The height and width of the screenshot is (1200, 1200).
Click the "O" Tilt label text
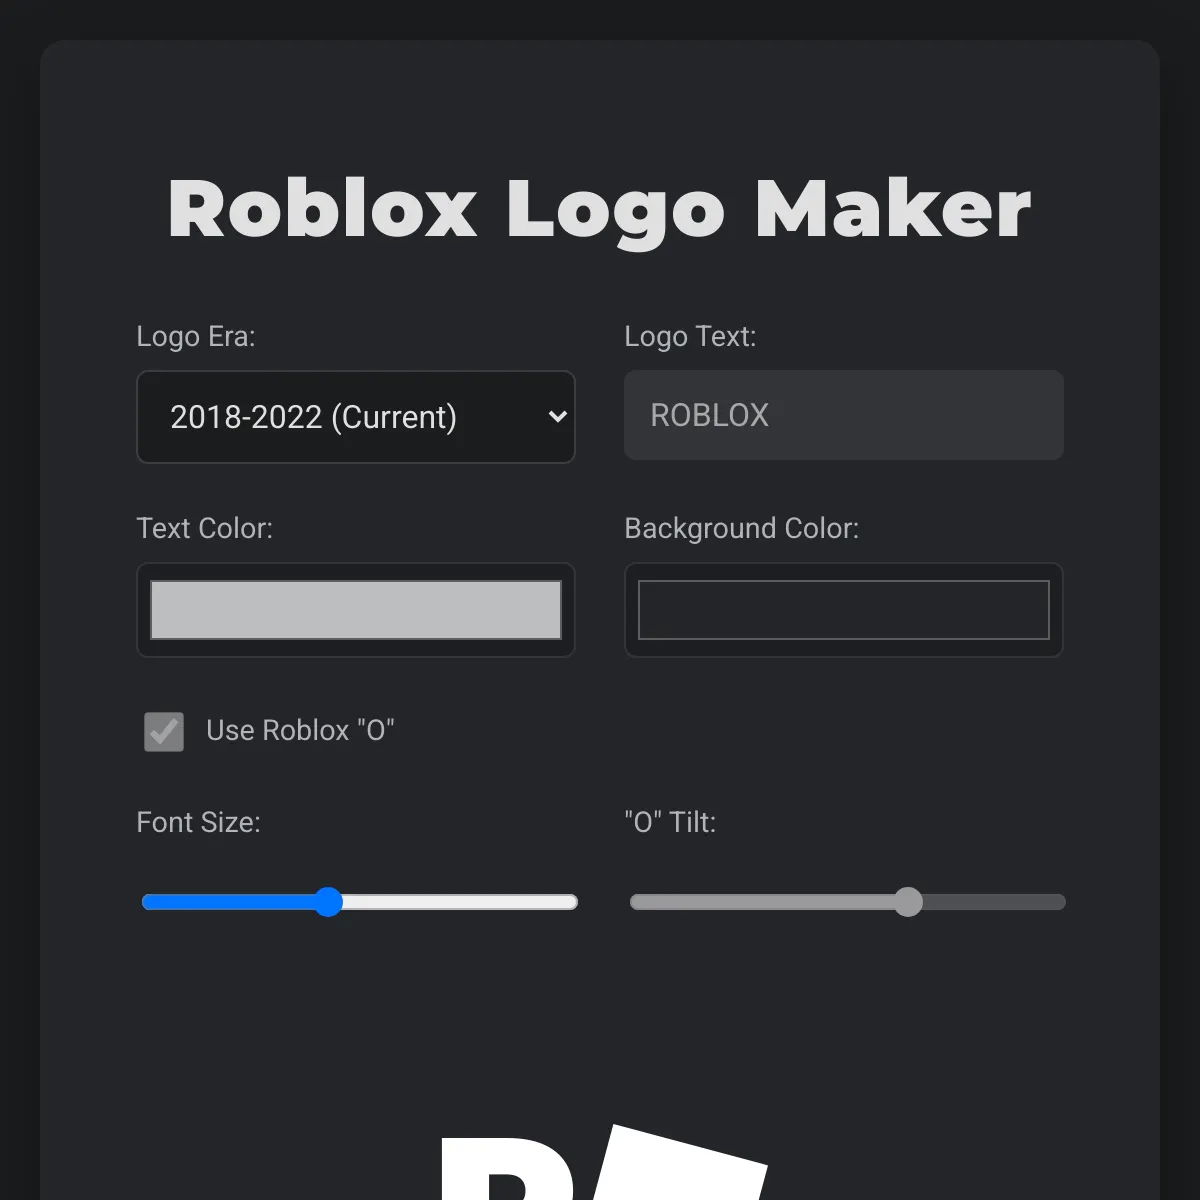pos(670,822)
